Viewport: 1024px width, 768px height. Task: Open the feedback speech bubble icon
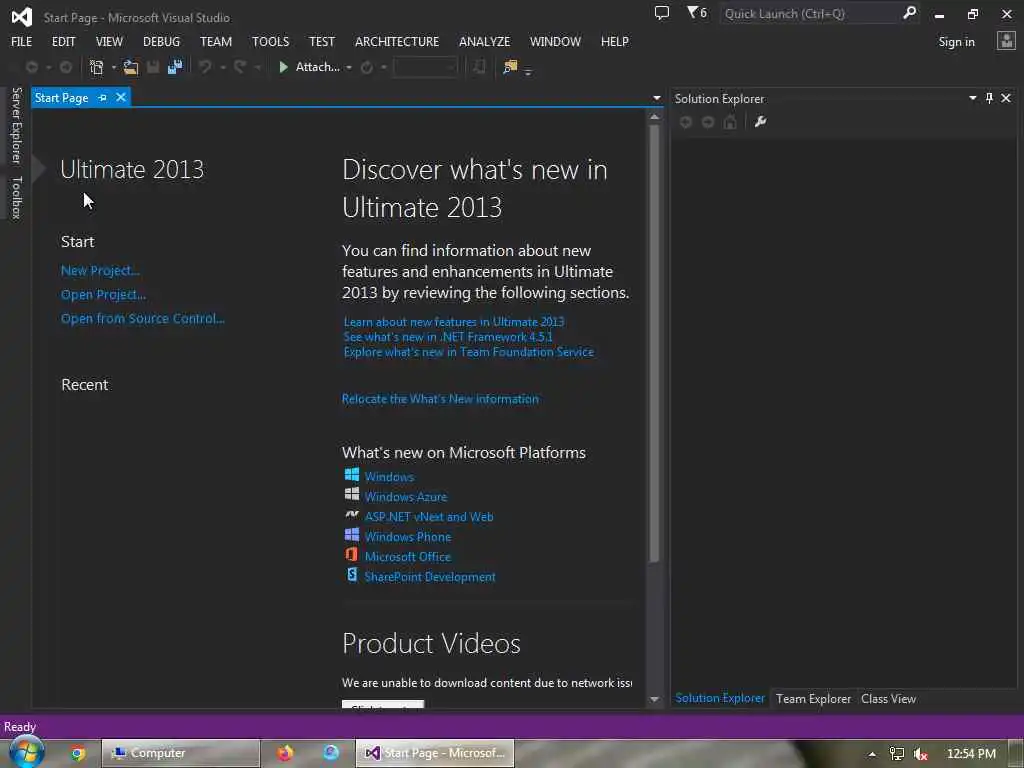click(x=662, y=12)
